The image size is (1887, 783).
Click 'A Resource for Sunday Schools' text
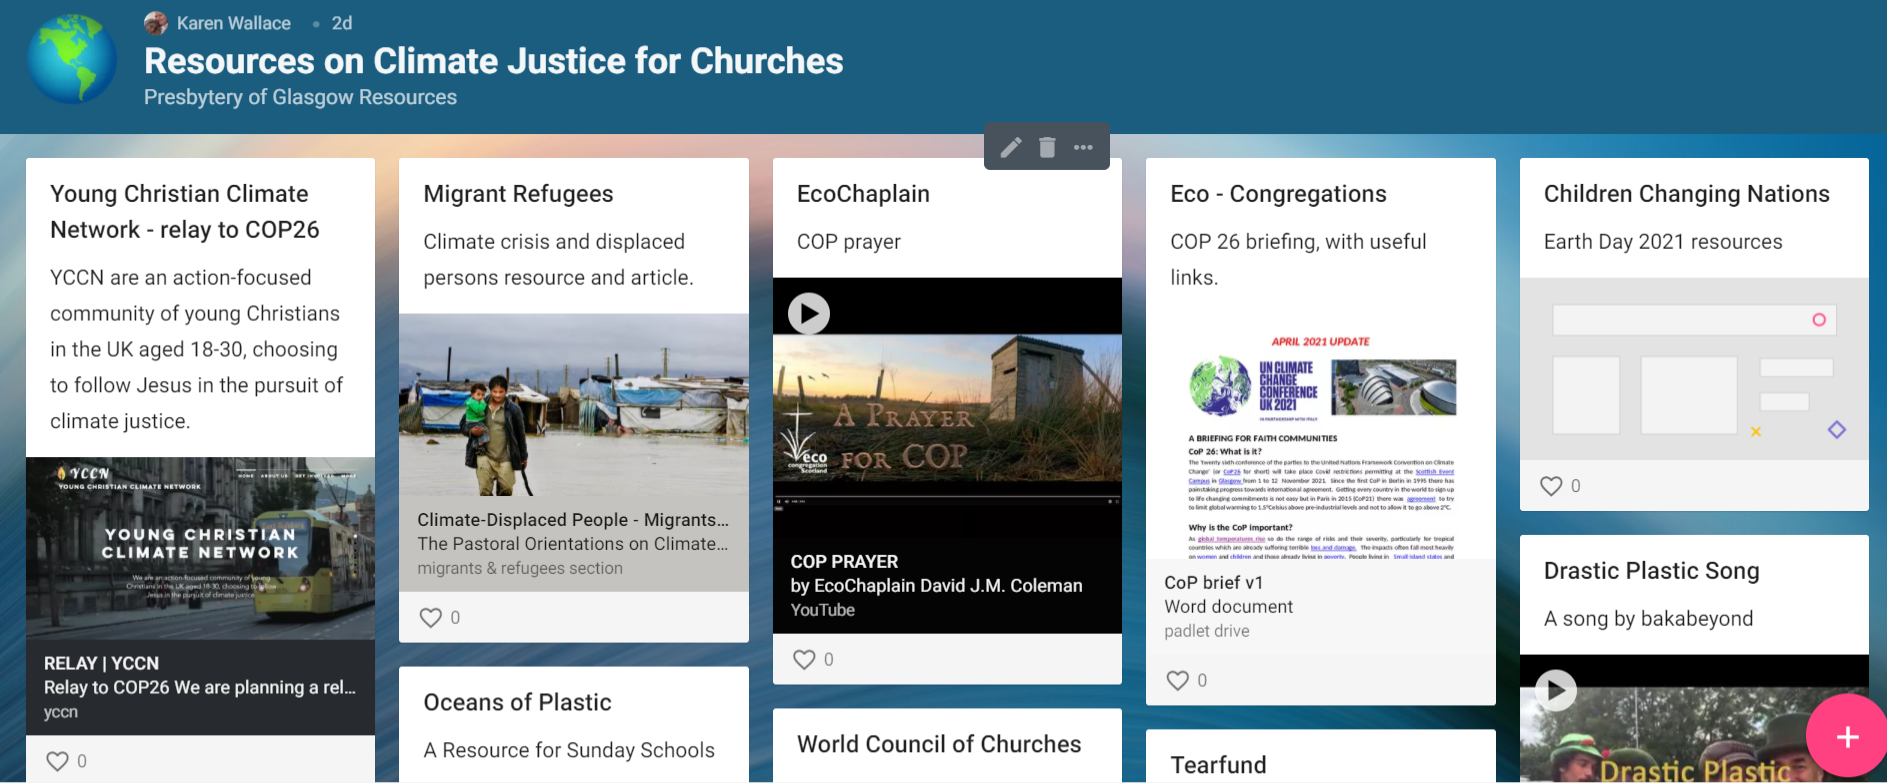tap(569, 750)
